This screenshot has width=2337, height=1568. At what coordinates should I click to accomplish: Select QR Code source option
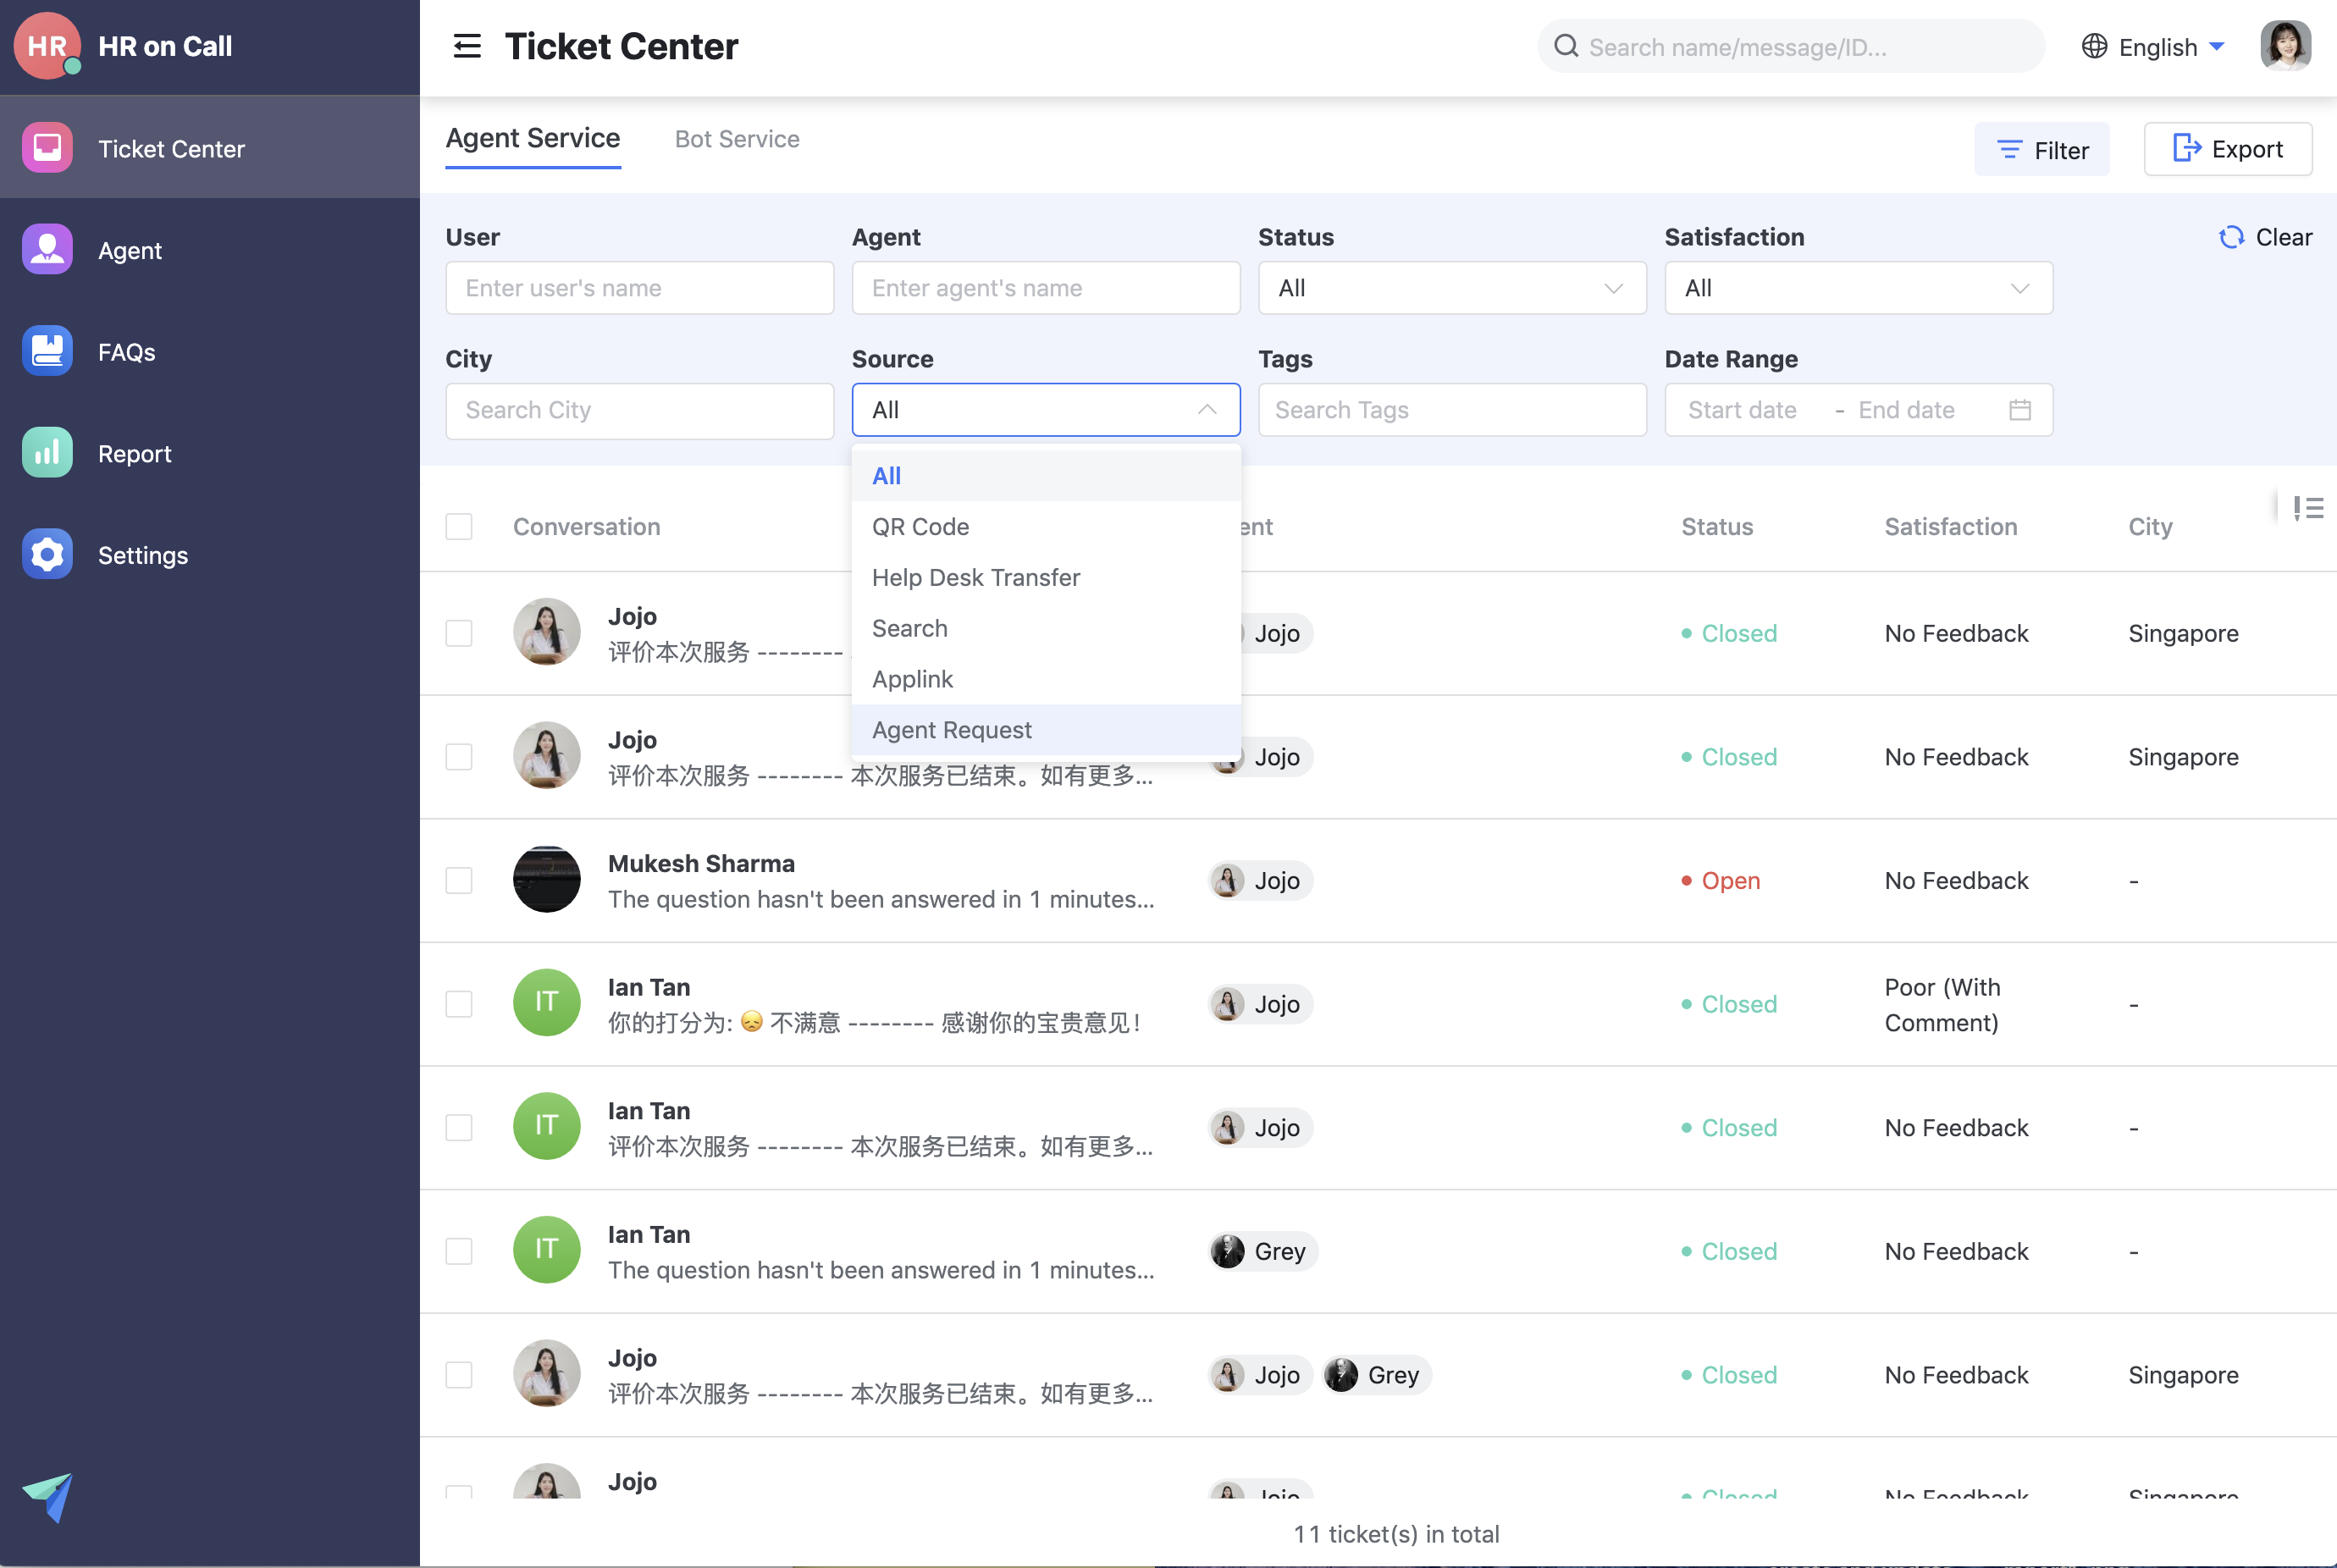(1046, 527)
